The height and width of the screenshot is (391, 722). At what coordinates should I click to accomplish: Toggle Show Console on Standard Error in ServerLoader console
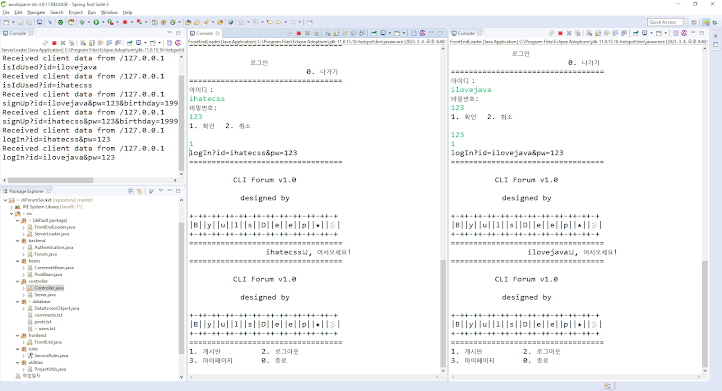(117, 43)
